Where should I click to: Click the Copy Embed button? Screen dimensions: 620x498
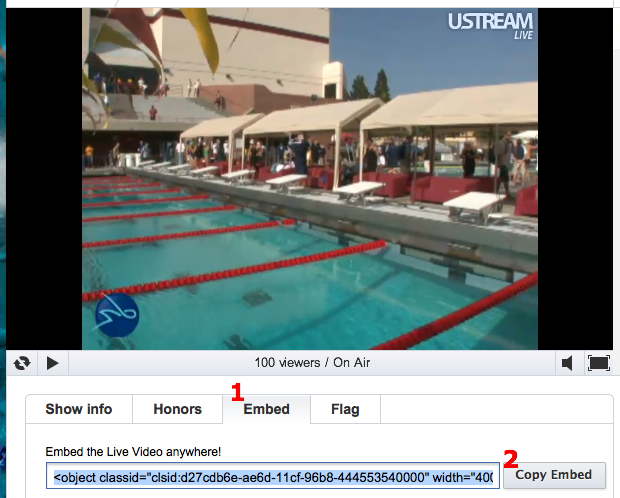coord(554,475)
